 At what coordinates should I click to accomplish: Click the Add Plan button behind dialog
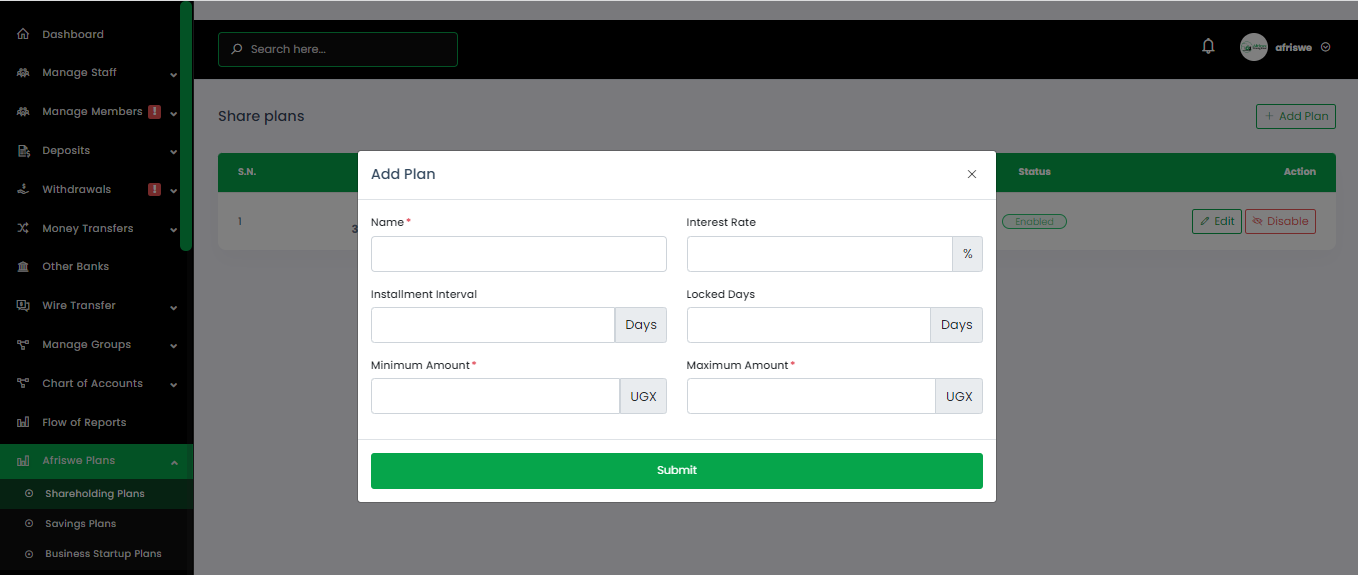[1296, 116]
